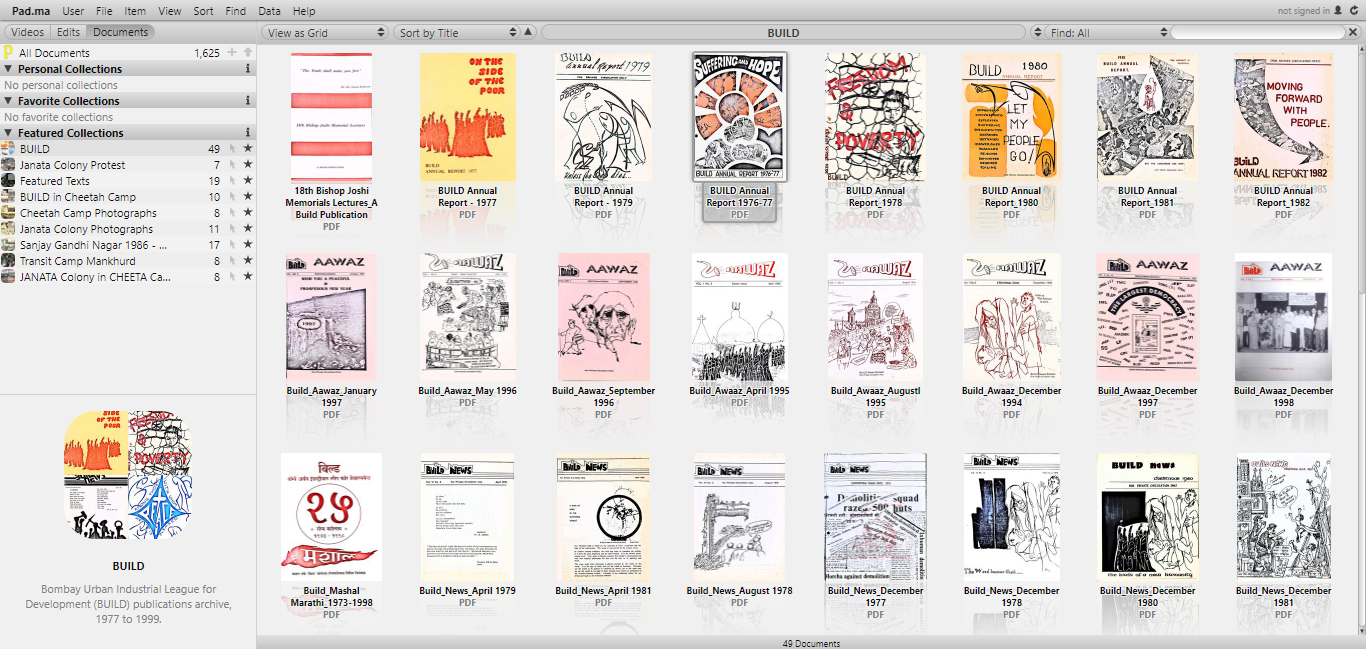Click the BUILD collection icon in sidebar
Image resolution: width=1366 pixels, height=649 pixels.
[8, 149]
